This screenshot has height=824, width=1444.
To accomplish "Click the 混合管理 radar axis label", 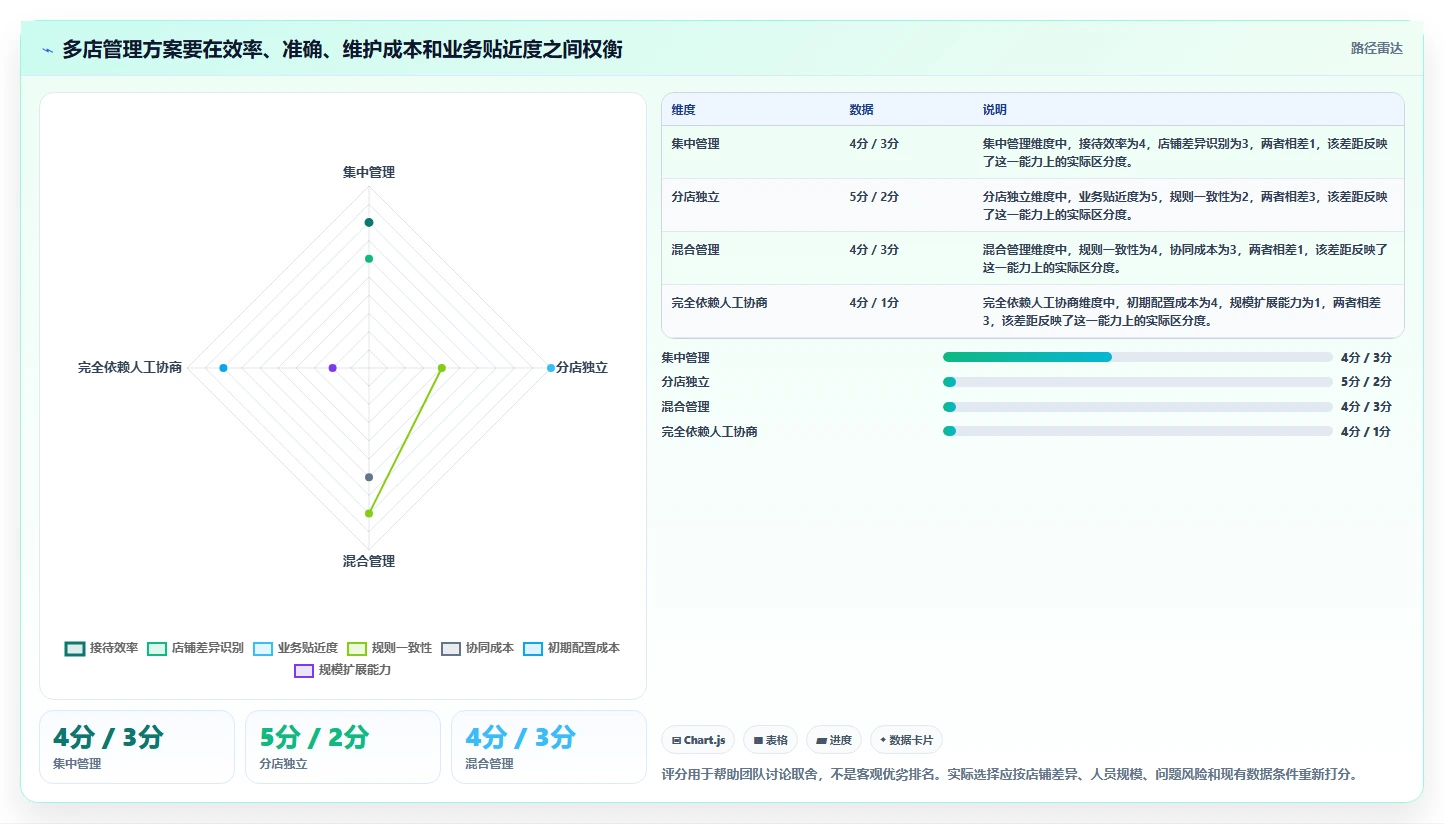I will pyautogui.click(x=369, y=561).
